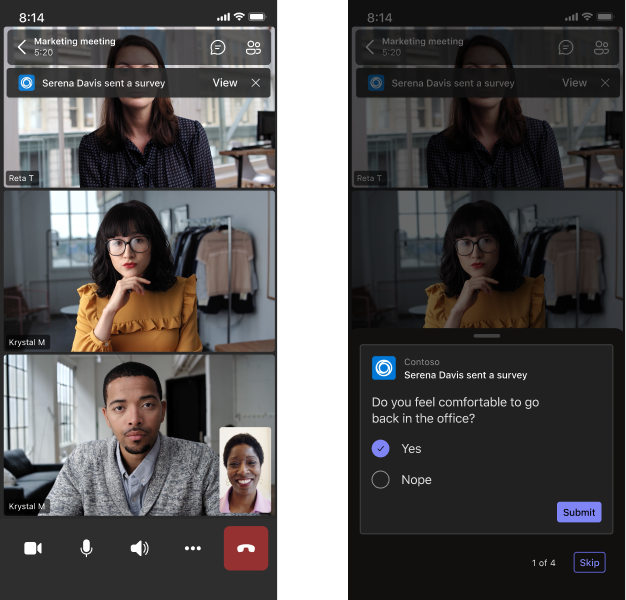Skip the survey question
The image size is (626, 600).
[589, 562]
